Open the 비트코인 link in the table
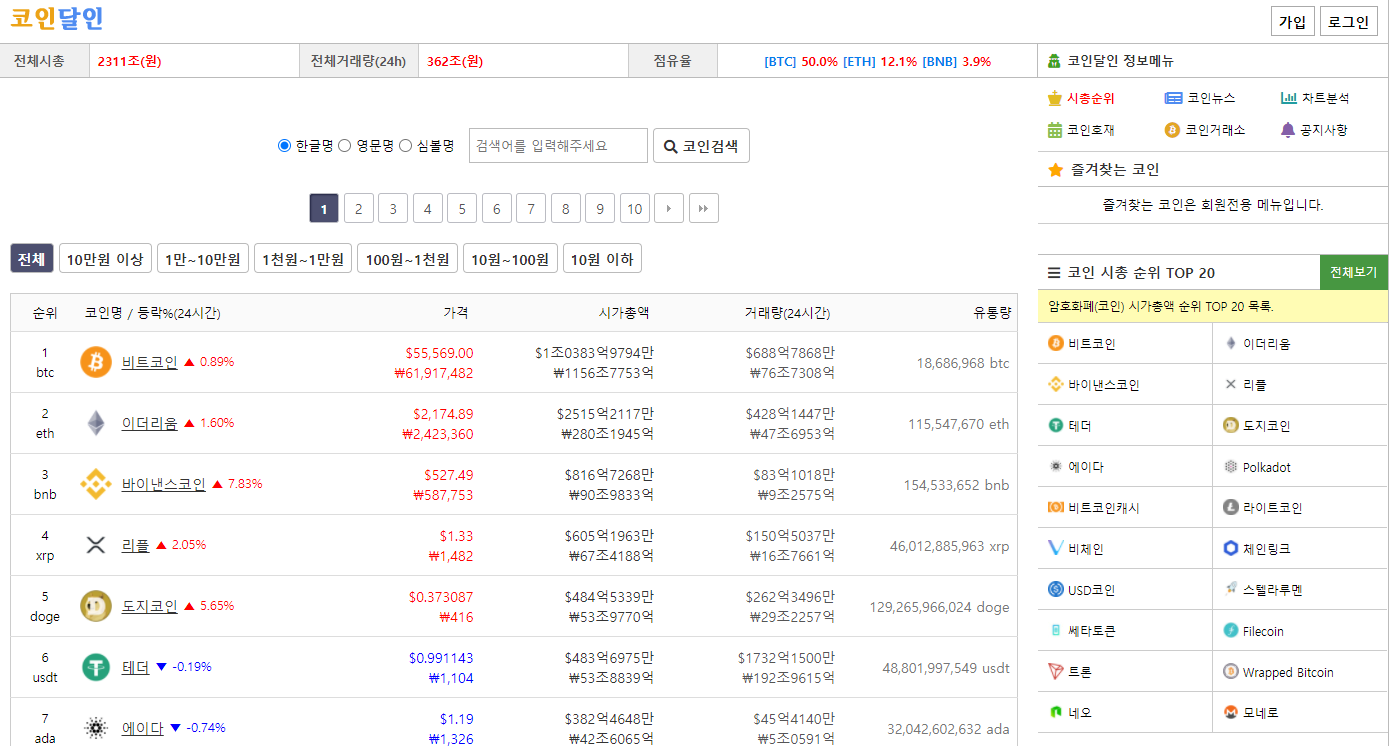 [x=150, y=362]
